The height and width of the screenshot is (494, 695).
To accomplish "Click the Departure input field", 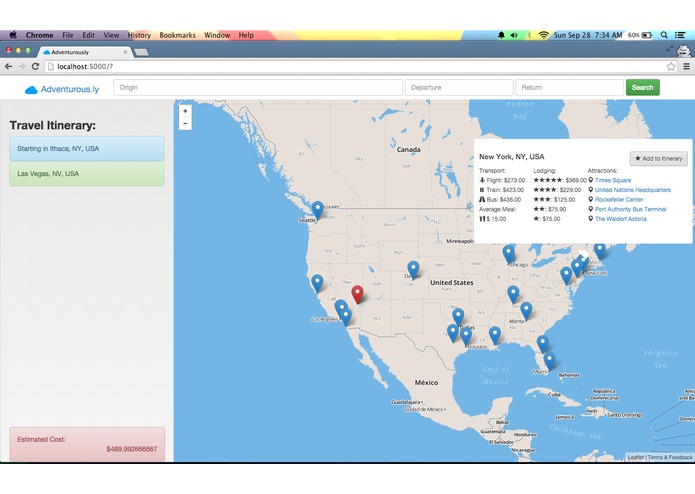I will tap(459, 87).
